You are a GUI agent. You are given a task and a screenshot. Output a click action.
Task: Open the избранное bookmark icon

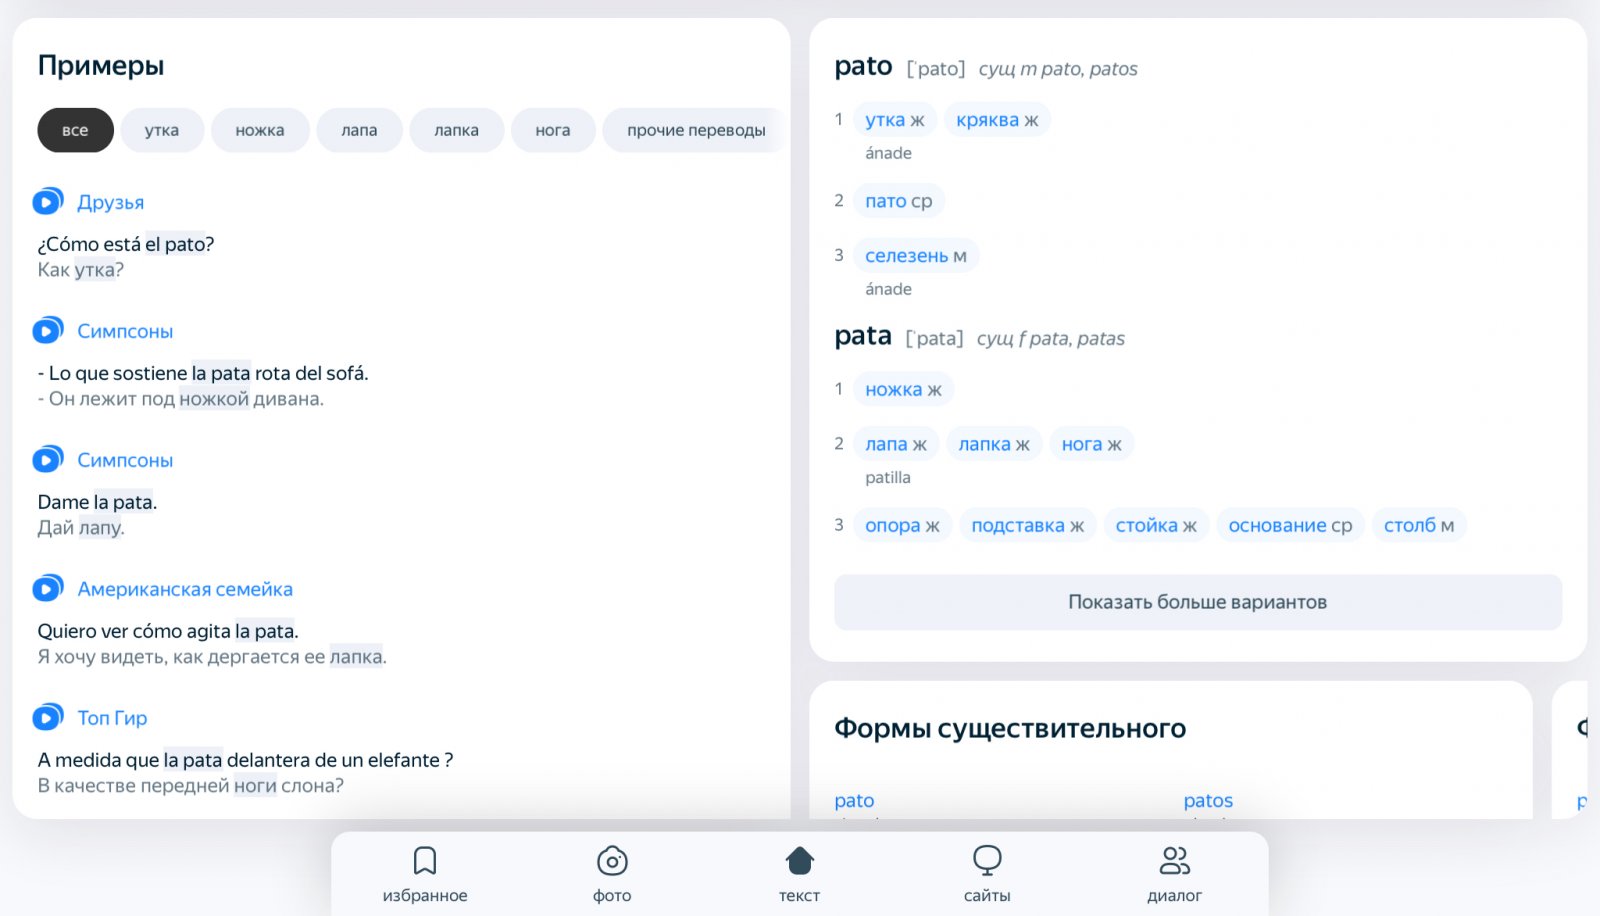(425, 861)
